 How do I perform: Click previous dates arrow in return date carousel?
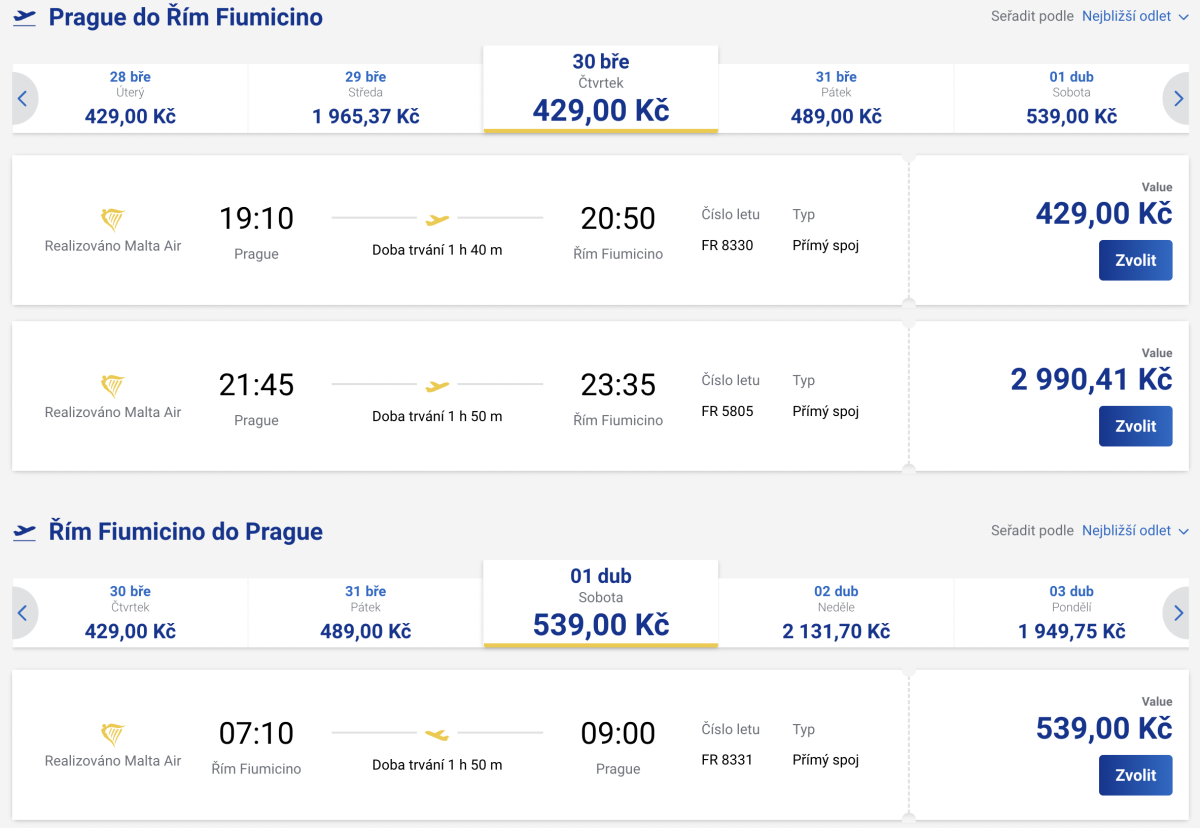click(23, 613)
